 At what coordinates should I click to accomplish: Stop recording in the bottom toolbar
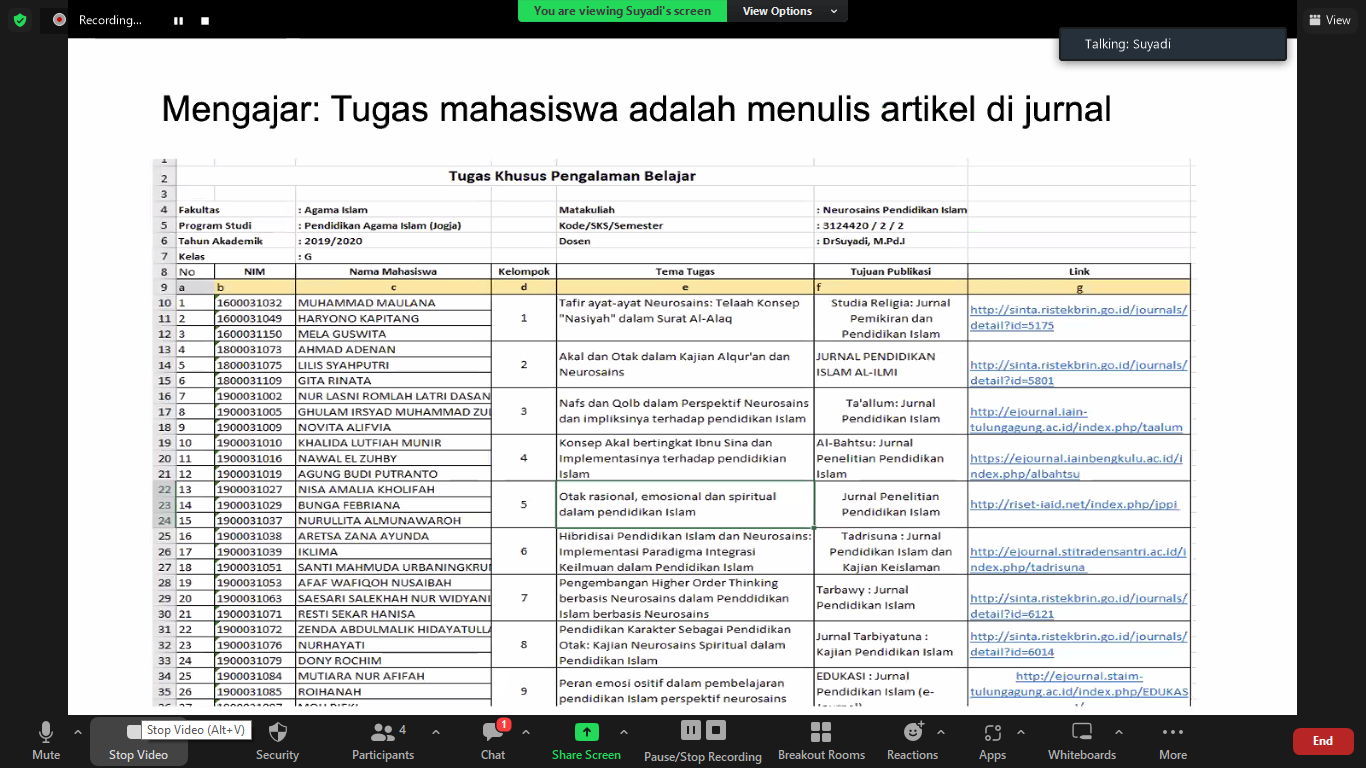pyautogui.click(x=716, y=730)
